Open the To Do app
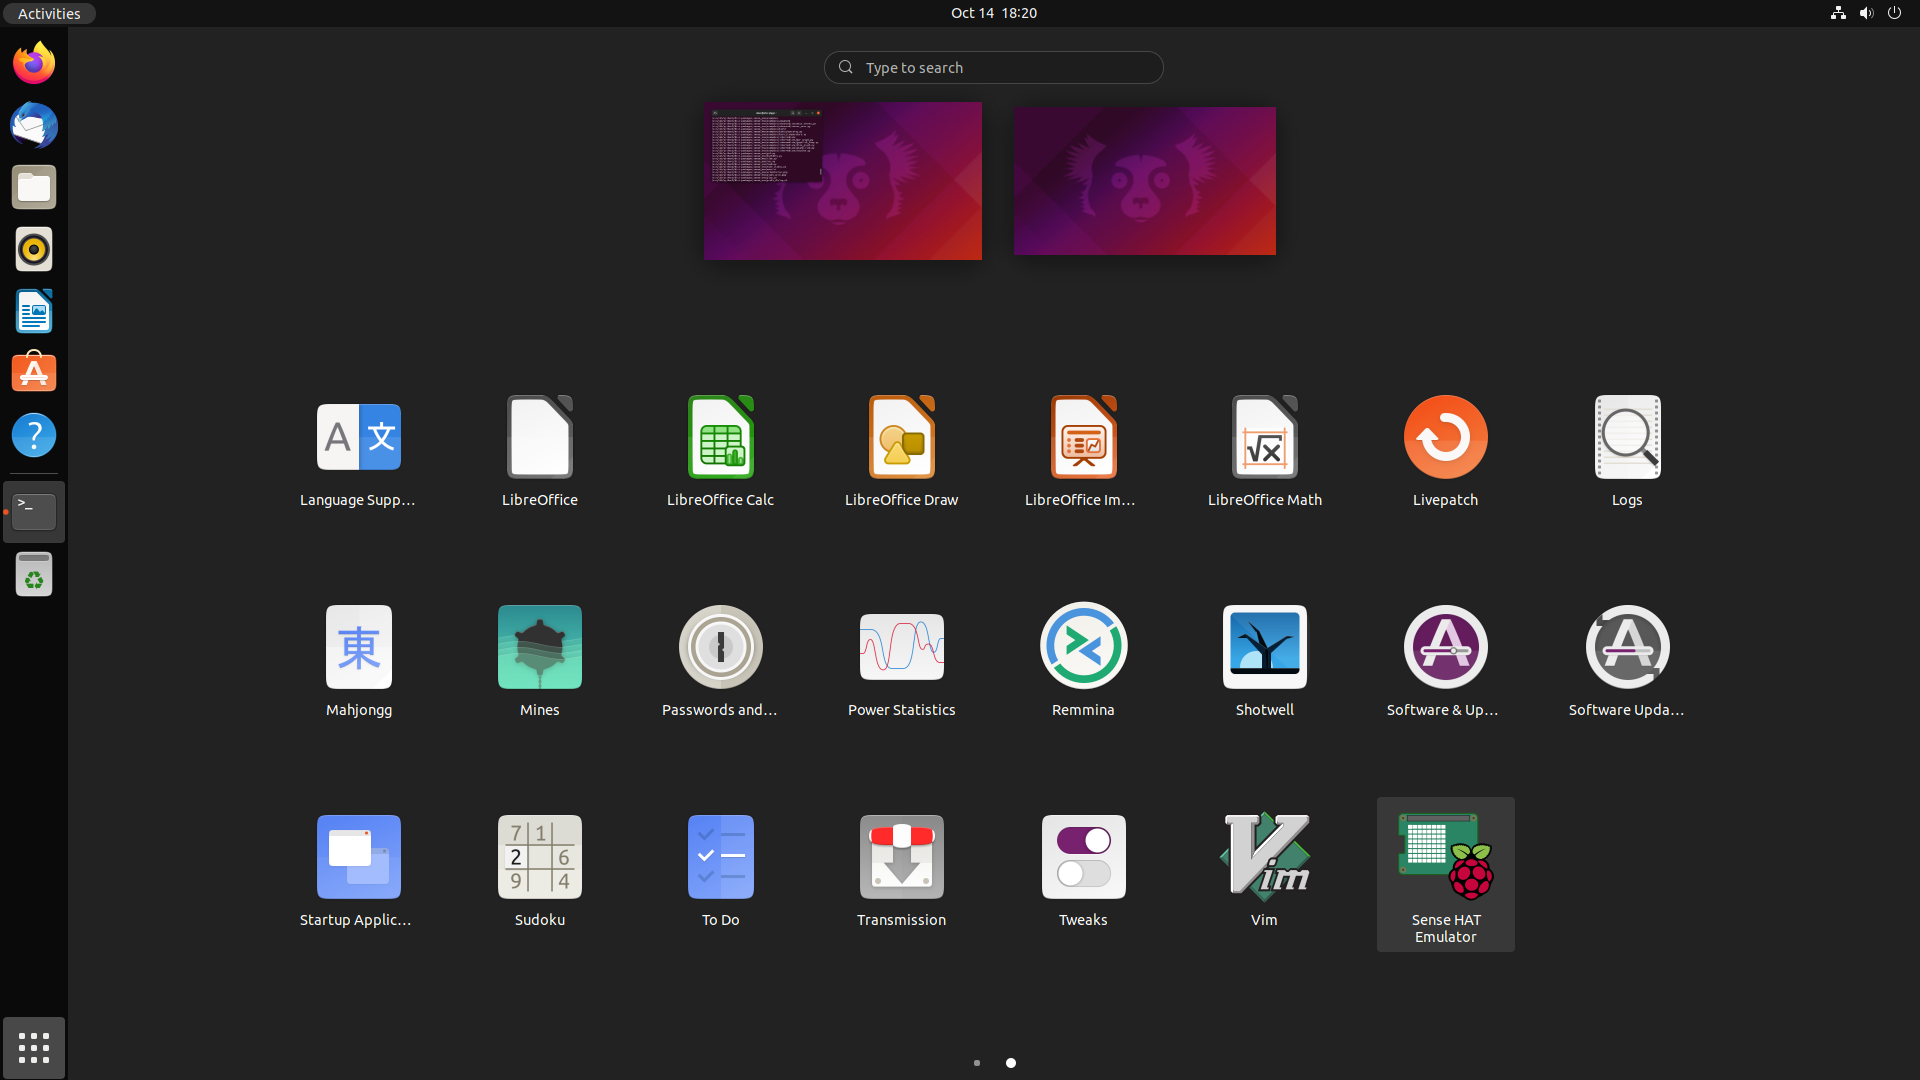Screen dimensions: 1920x1080 [x=721, y=872]
